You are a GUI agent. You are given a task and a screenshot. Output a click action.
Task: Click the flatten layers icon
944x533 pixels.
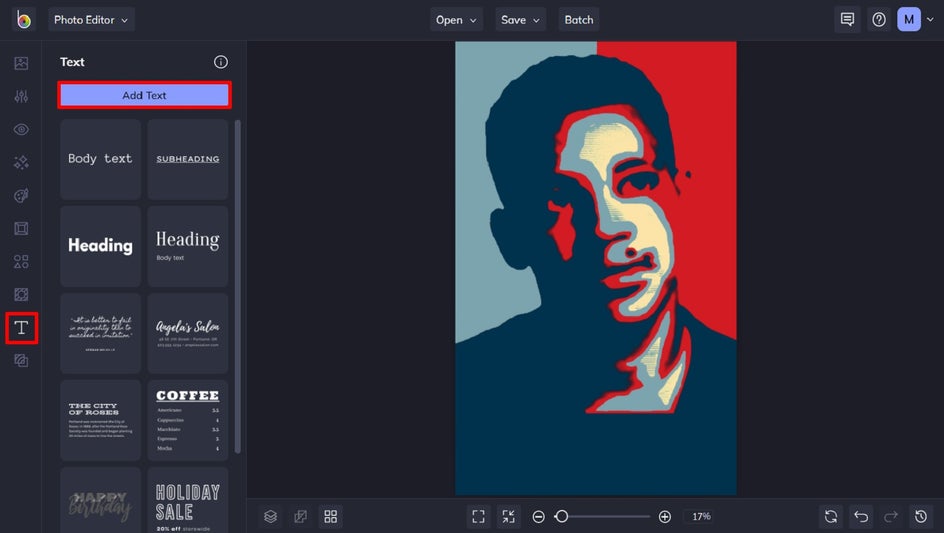(x=300, y=516)
